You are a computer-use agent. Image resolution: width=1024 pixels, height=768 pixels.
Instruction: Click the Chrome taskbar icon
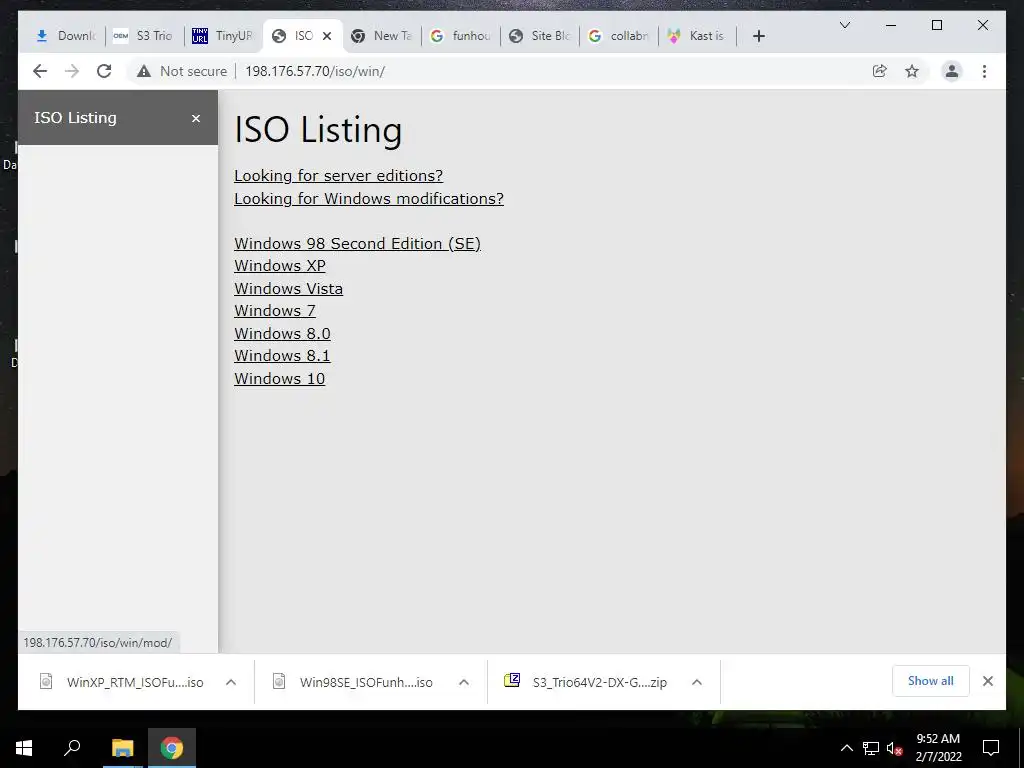point(172,748)
